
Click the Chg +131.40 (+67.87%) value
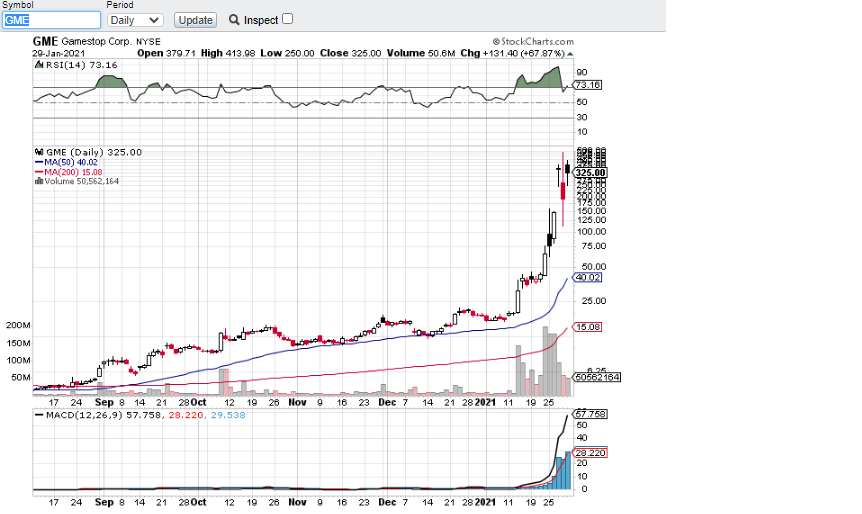coord(512,53)
